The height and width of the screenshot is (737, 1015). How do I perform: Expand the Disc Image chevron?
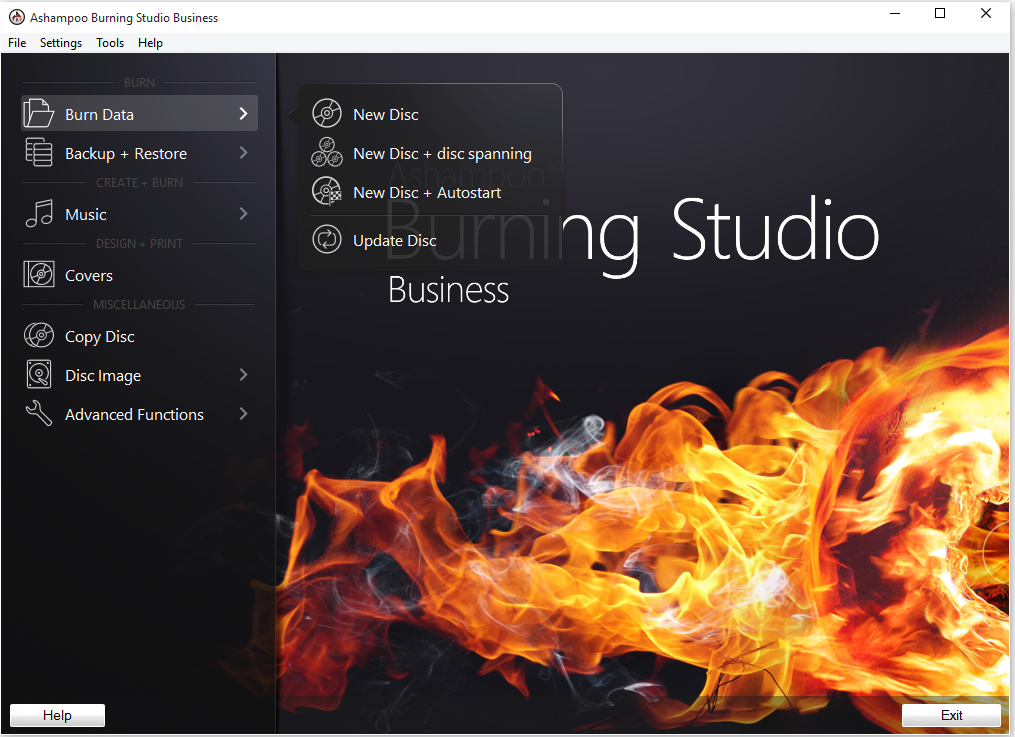(243, 375)
